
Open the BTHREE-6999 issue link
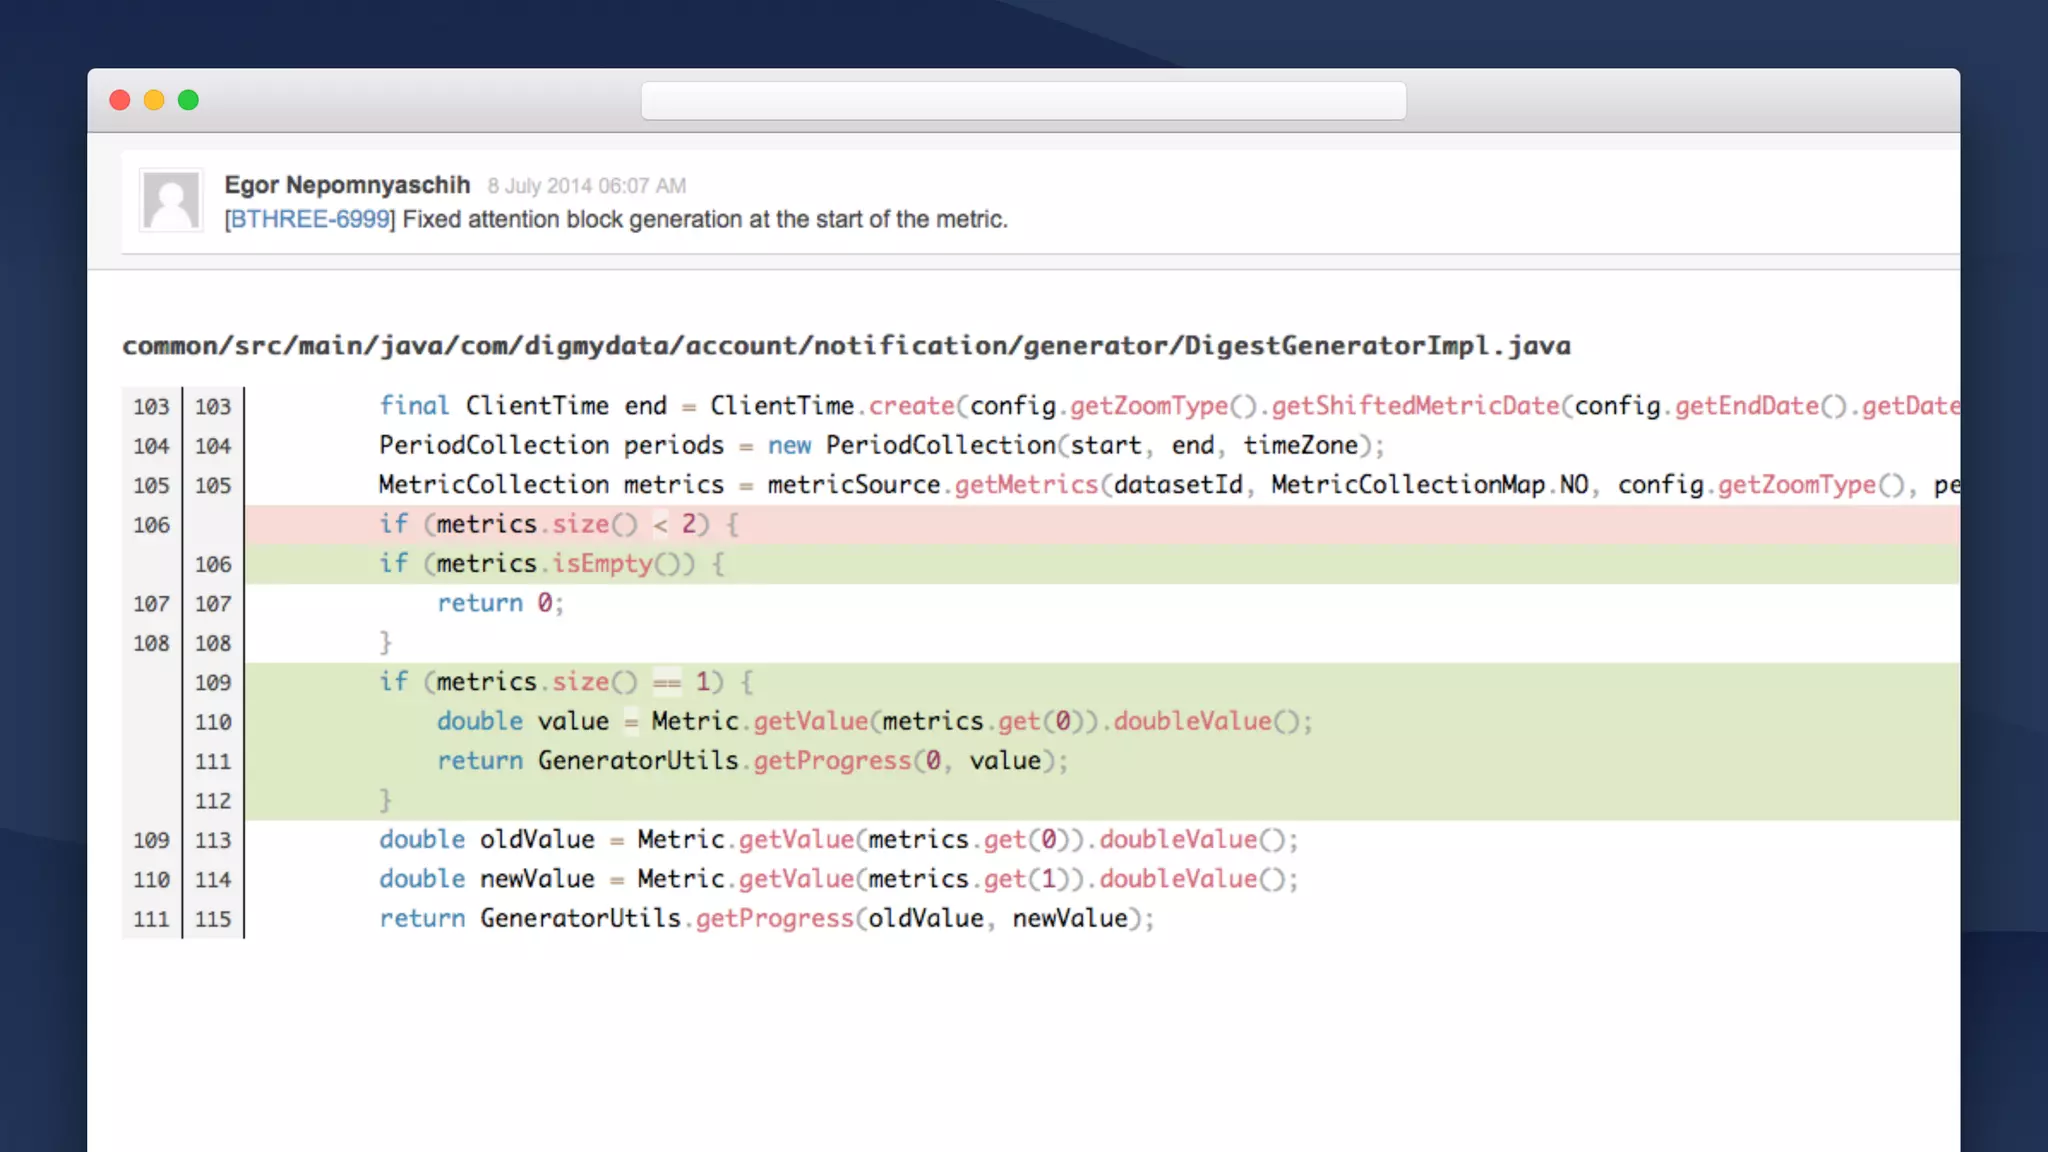310,219
